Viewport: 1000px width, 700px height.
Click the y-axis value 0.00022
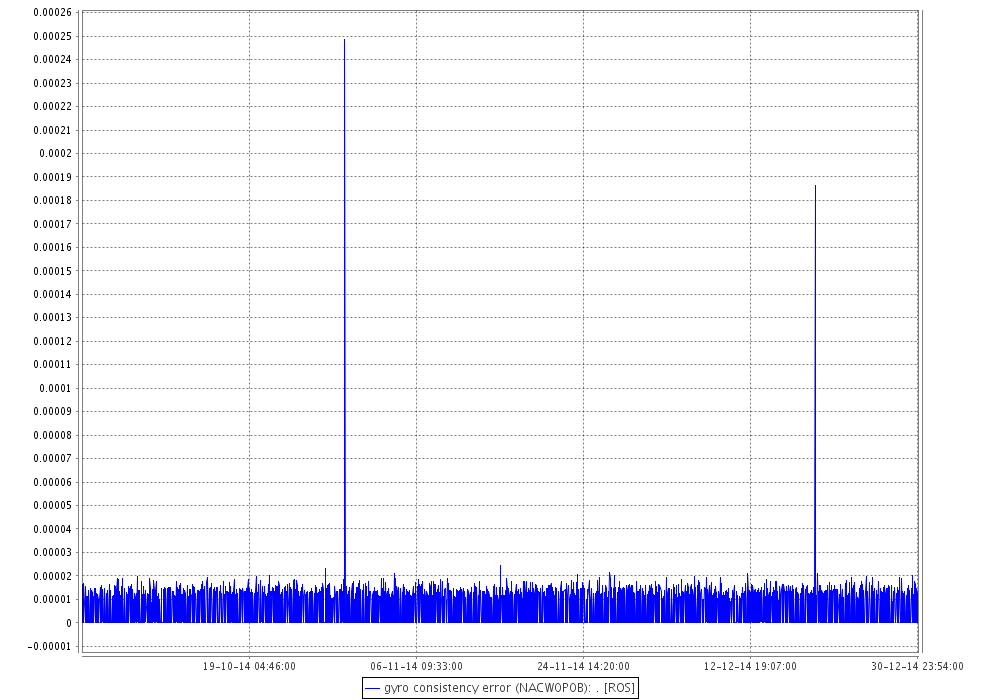(x=53, y=106)
